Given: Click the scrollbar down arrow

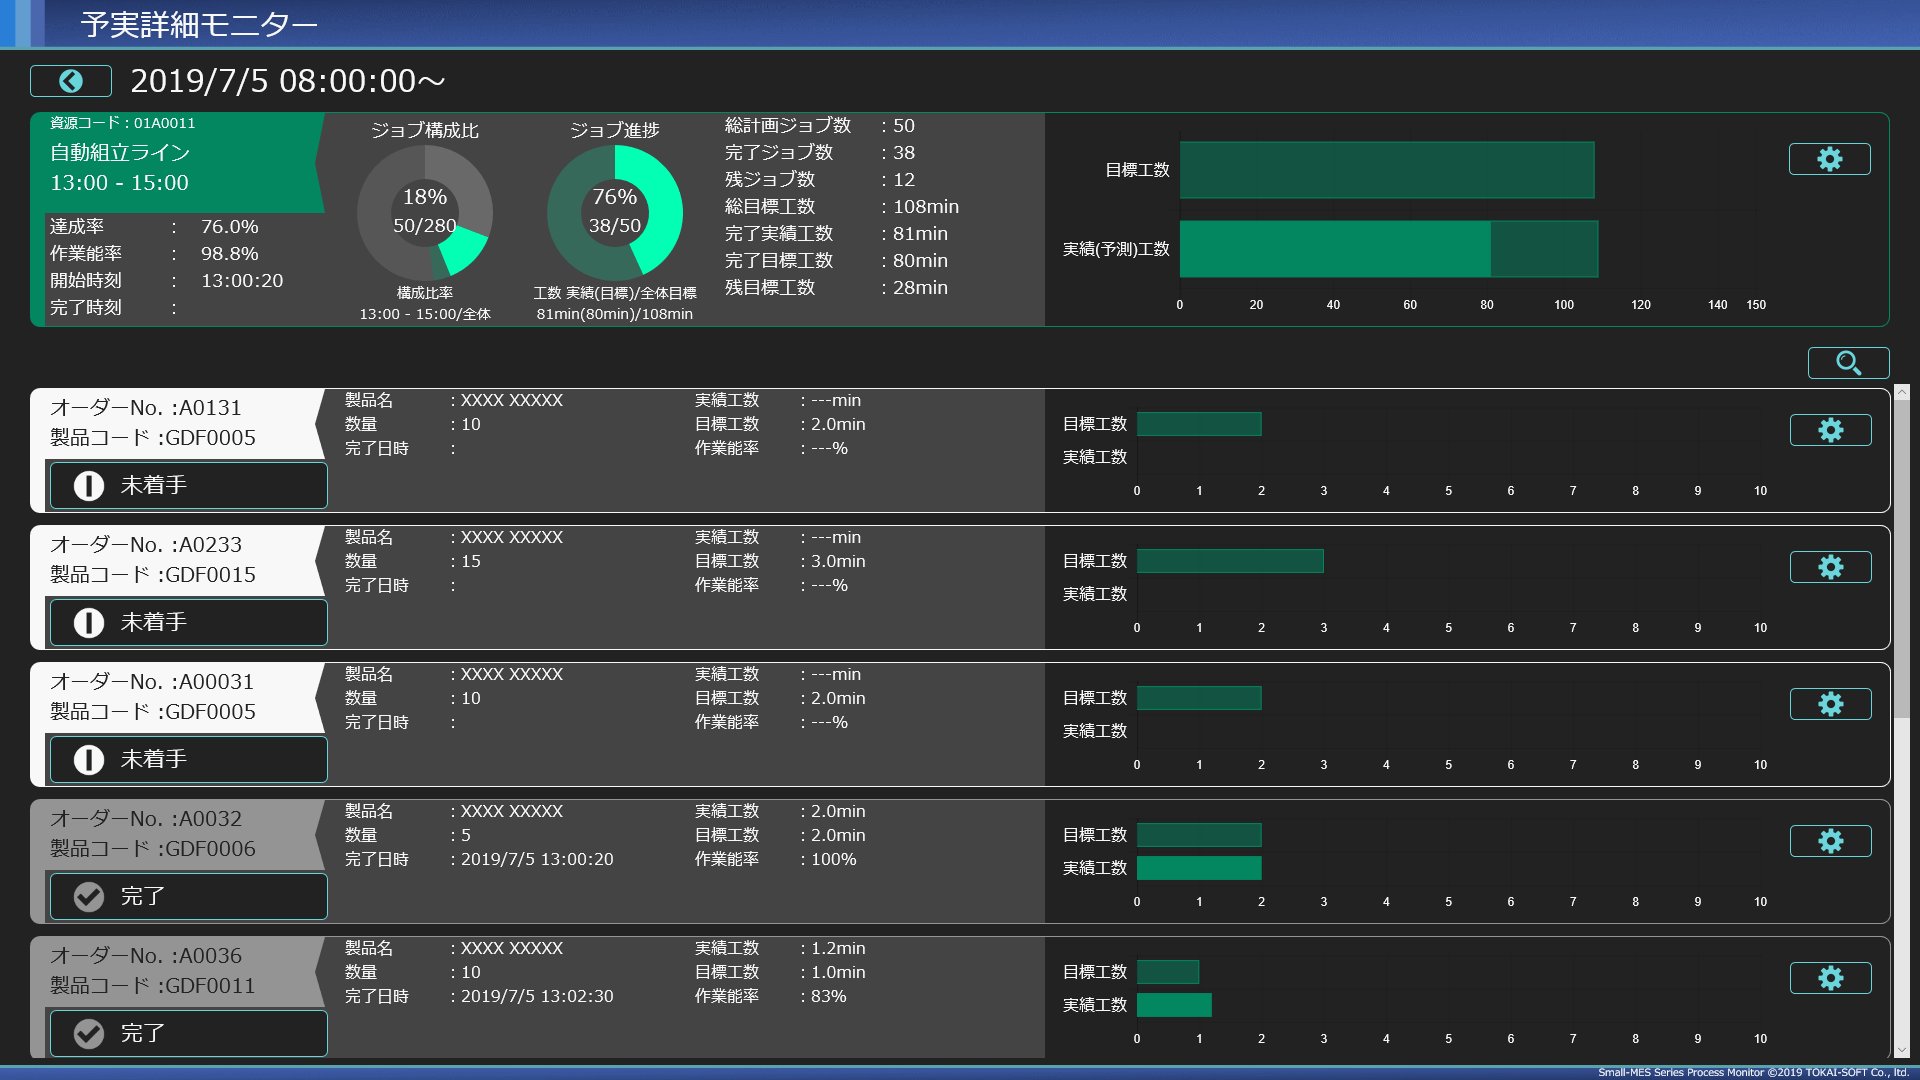Looking at the screenshot, I should point(1902,1051).
